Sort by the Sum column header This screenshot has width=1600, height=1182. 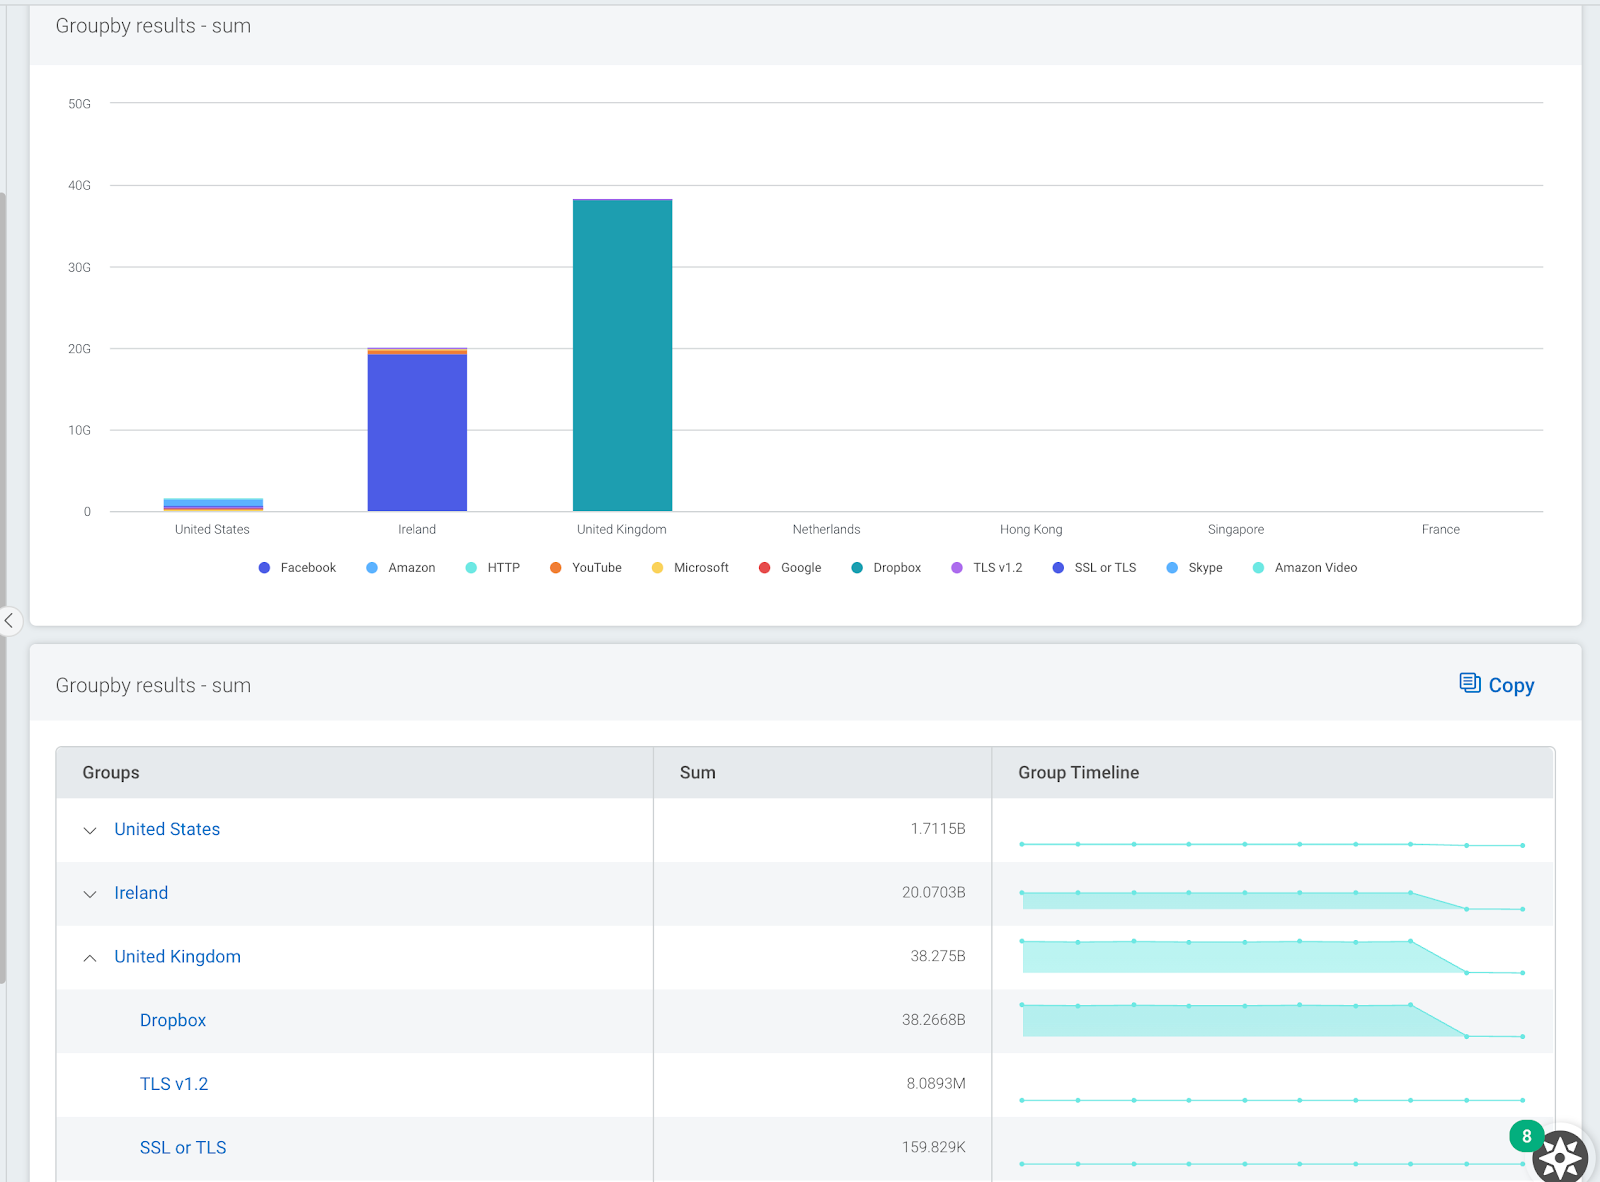[697, 773]
